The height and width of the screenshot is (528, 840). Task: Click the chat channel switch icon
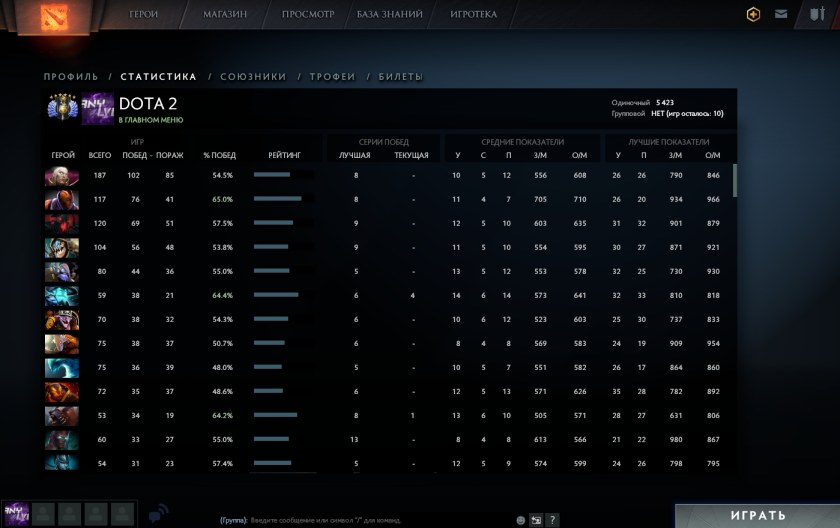[x=536, y=520]
